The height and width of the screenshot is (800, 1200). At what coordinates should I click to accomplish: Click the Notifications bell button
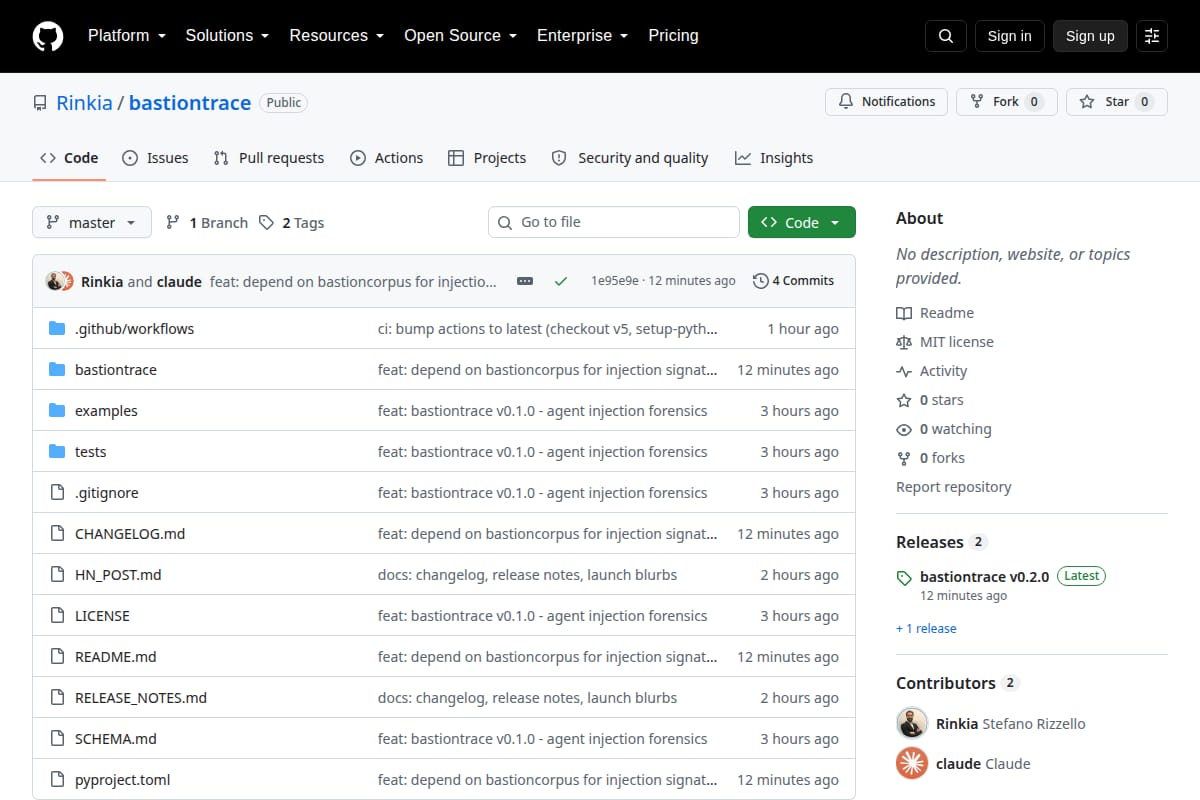point(886,102)
